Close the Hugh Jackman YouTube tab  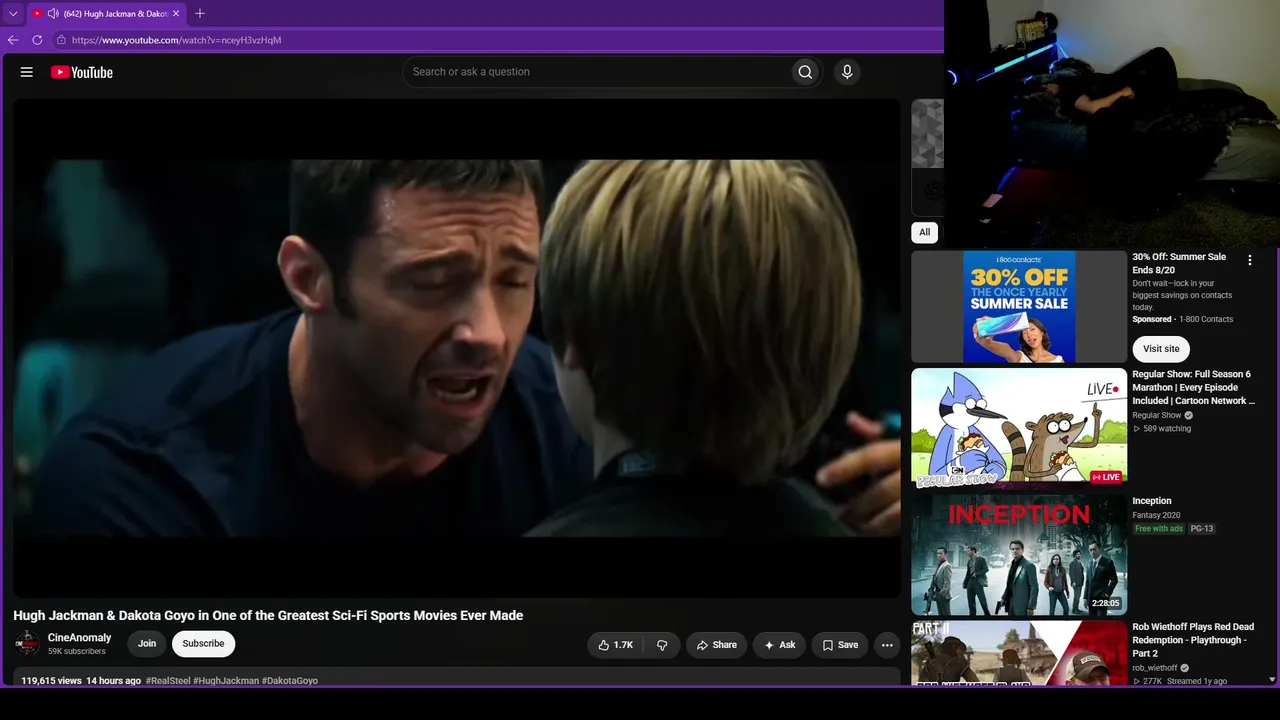(176, 14)
